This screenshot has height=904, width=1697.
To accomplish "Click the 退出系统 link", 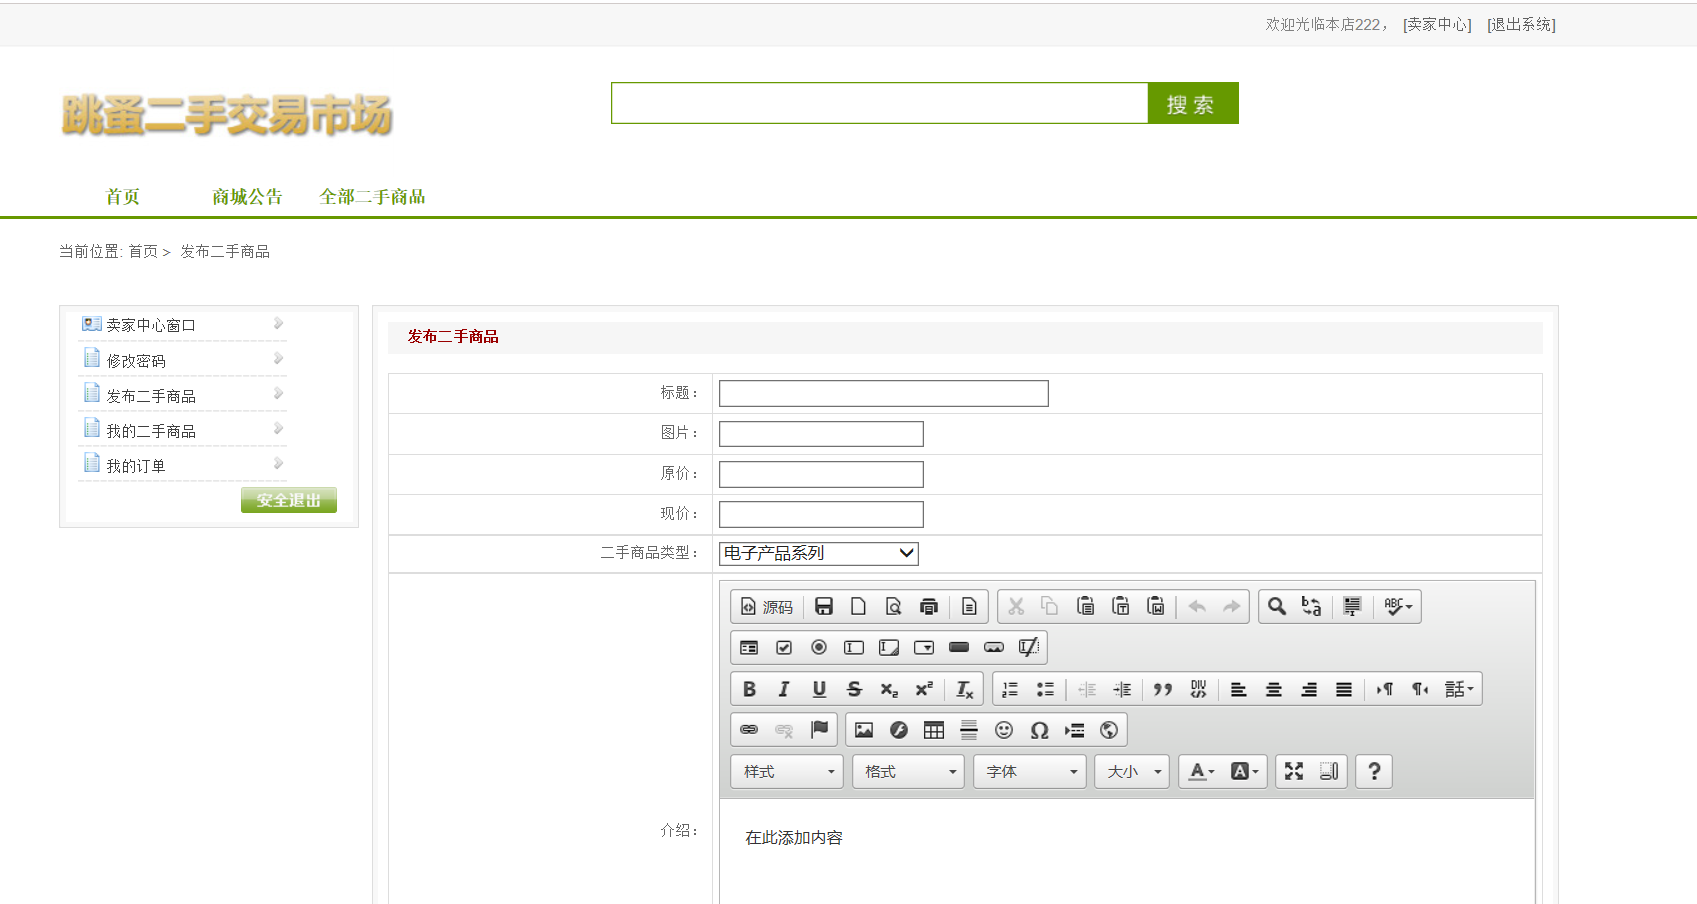I will point(1521,25).
